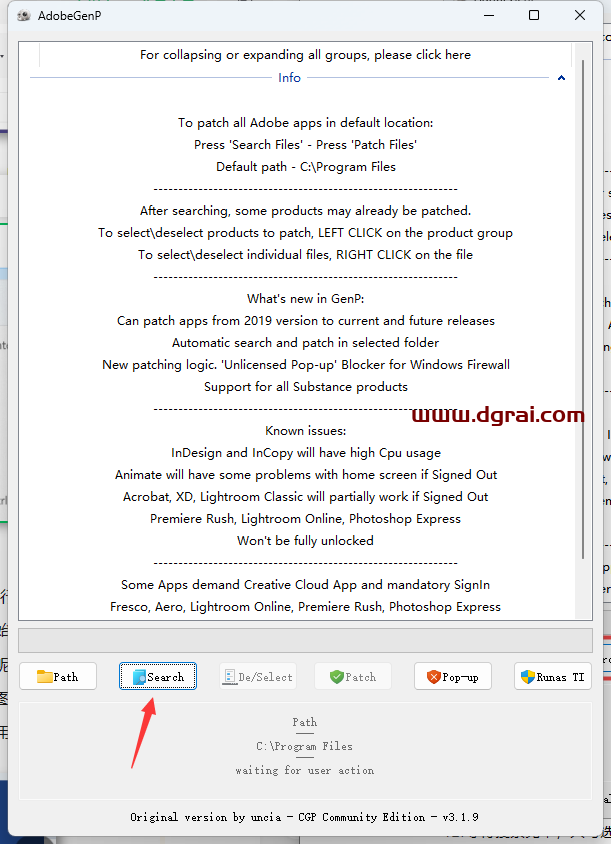The height and width of the screenshot is (844, 611).
Task: Click the blue Search files icon
Action: pyautogui.click(x=139, y=677)
